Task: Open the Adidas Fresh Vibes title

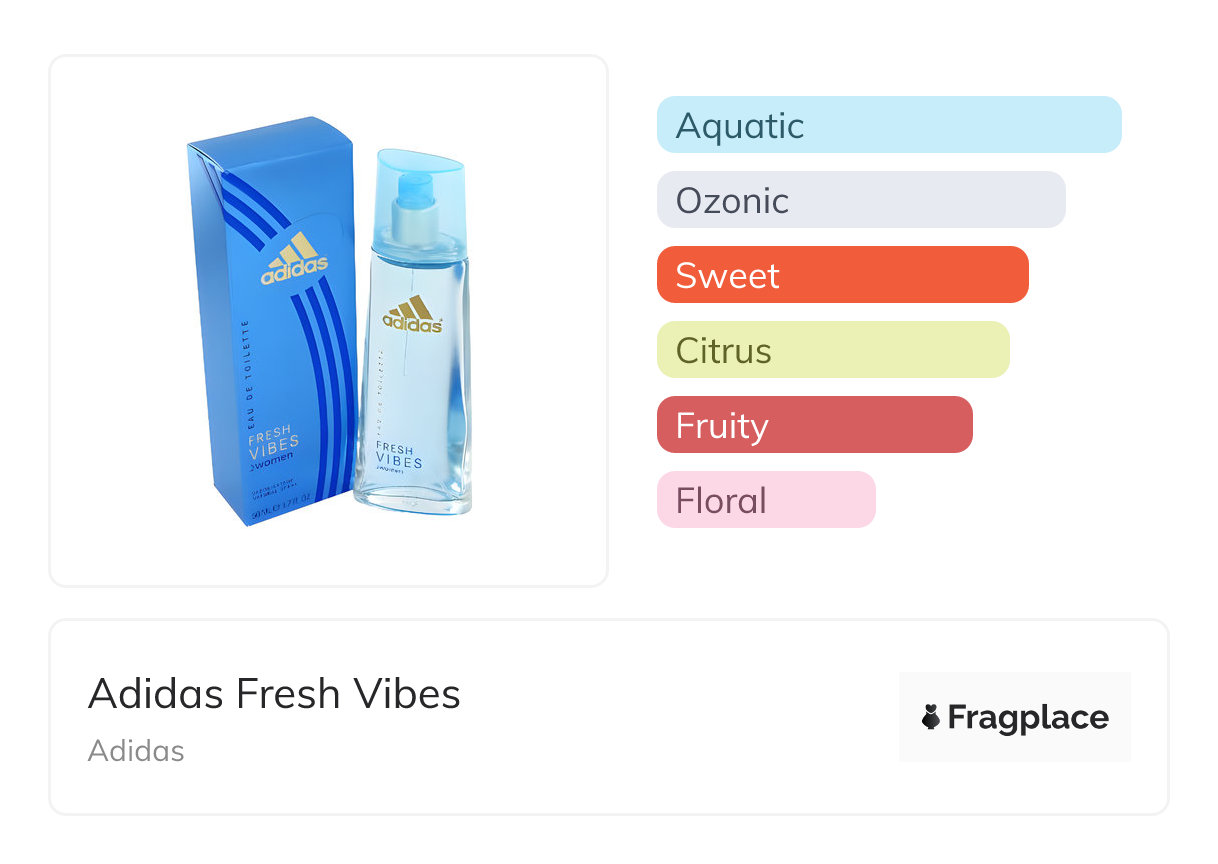Action: click(274, 693)
